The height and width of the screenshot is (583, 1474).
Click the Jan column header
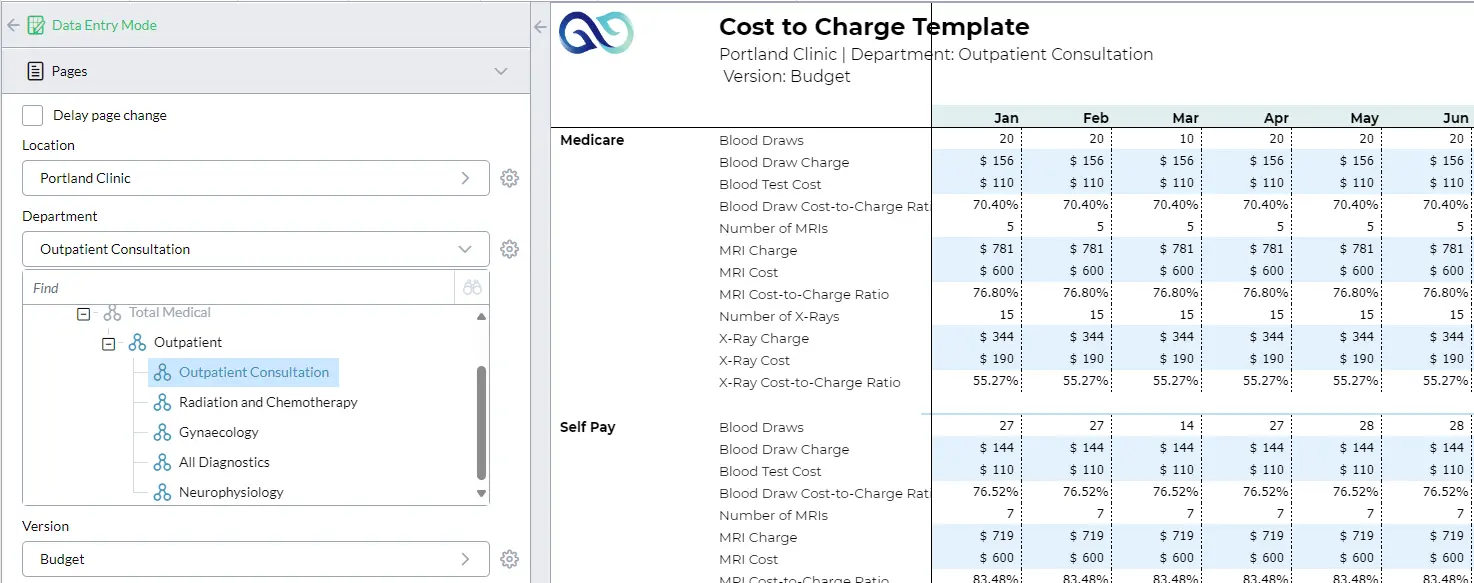click(1006, 118)
